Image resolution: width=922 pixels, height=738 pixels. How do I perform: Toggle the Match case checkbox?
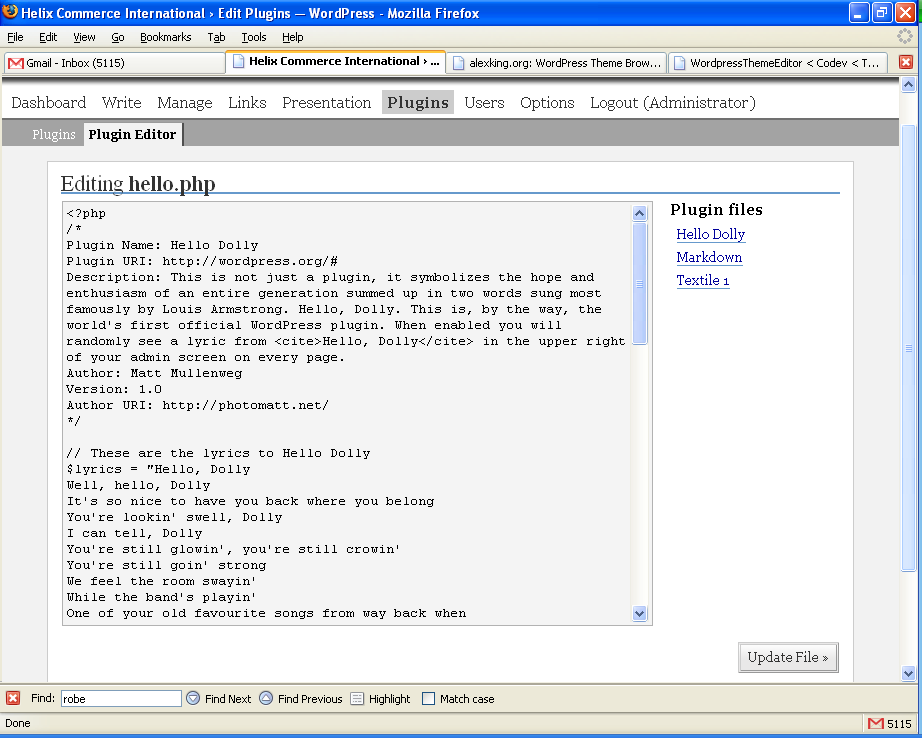(429, 699)
